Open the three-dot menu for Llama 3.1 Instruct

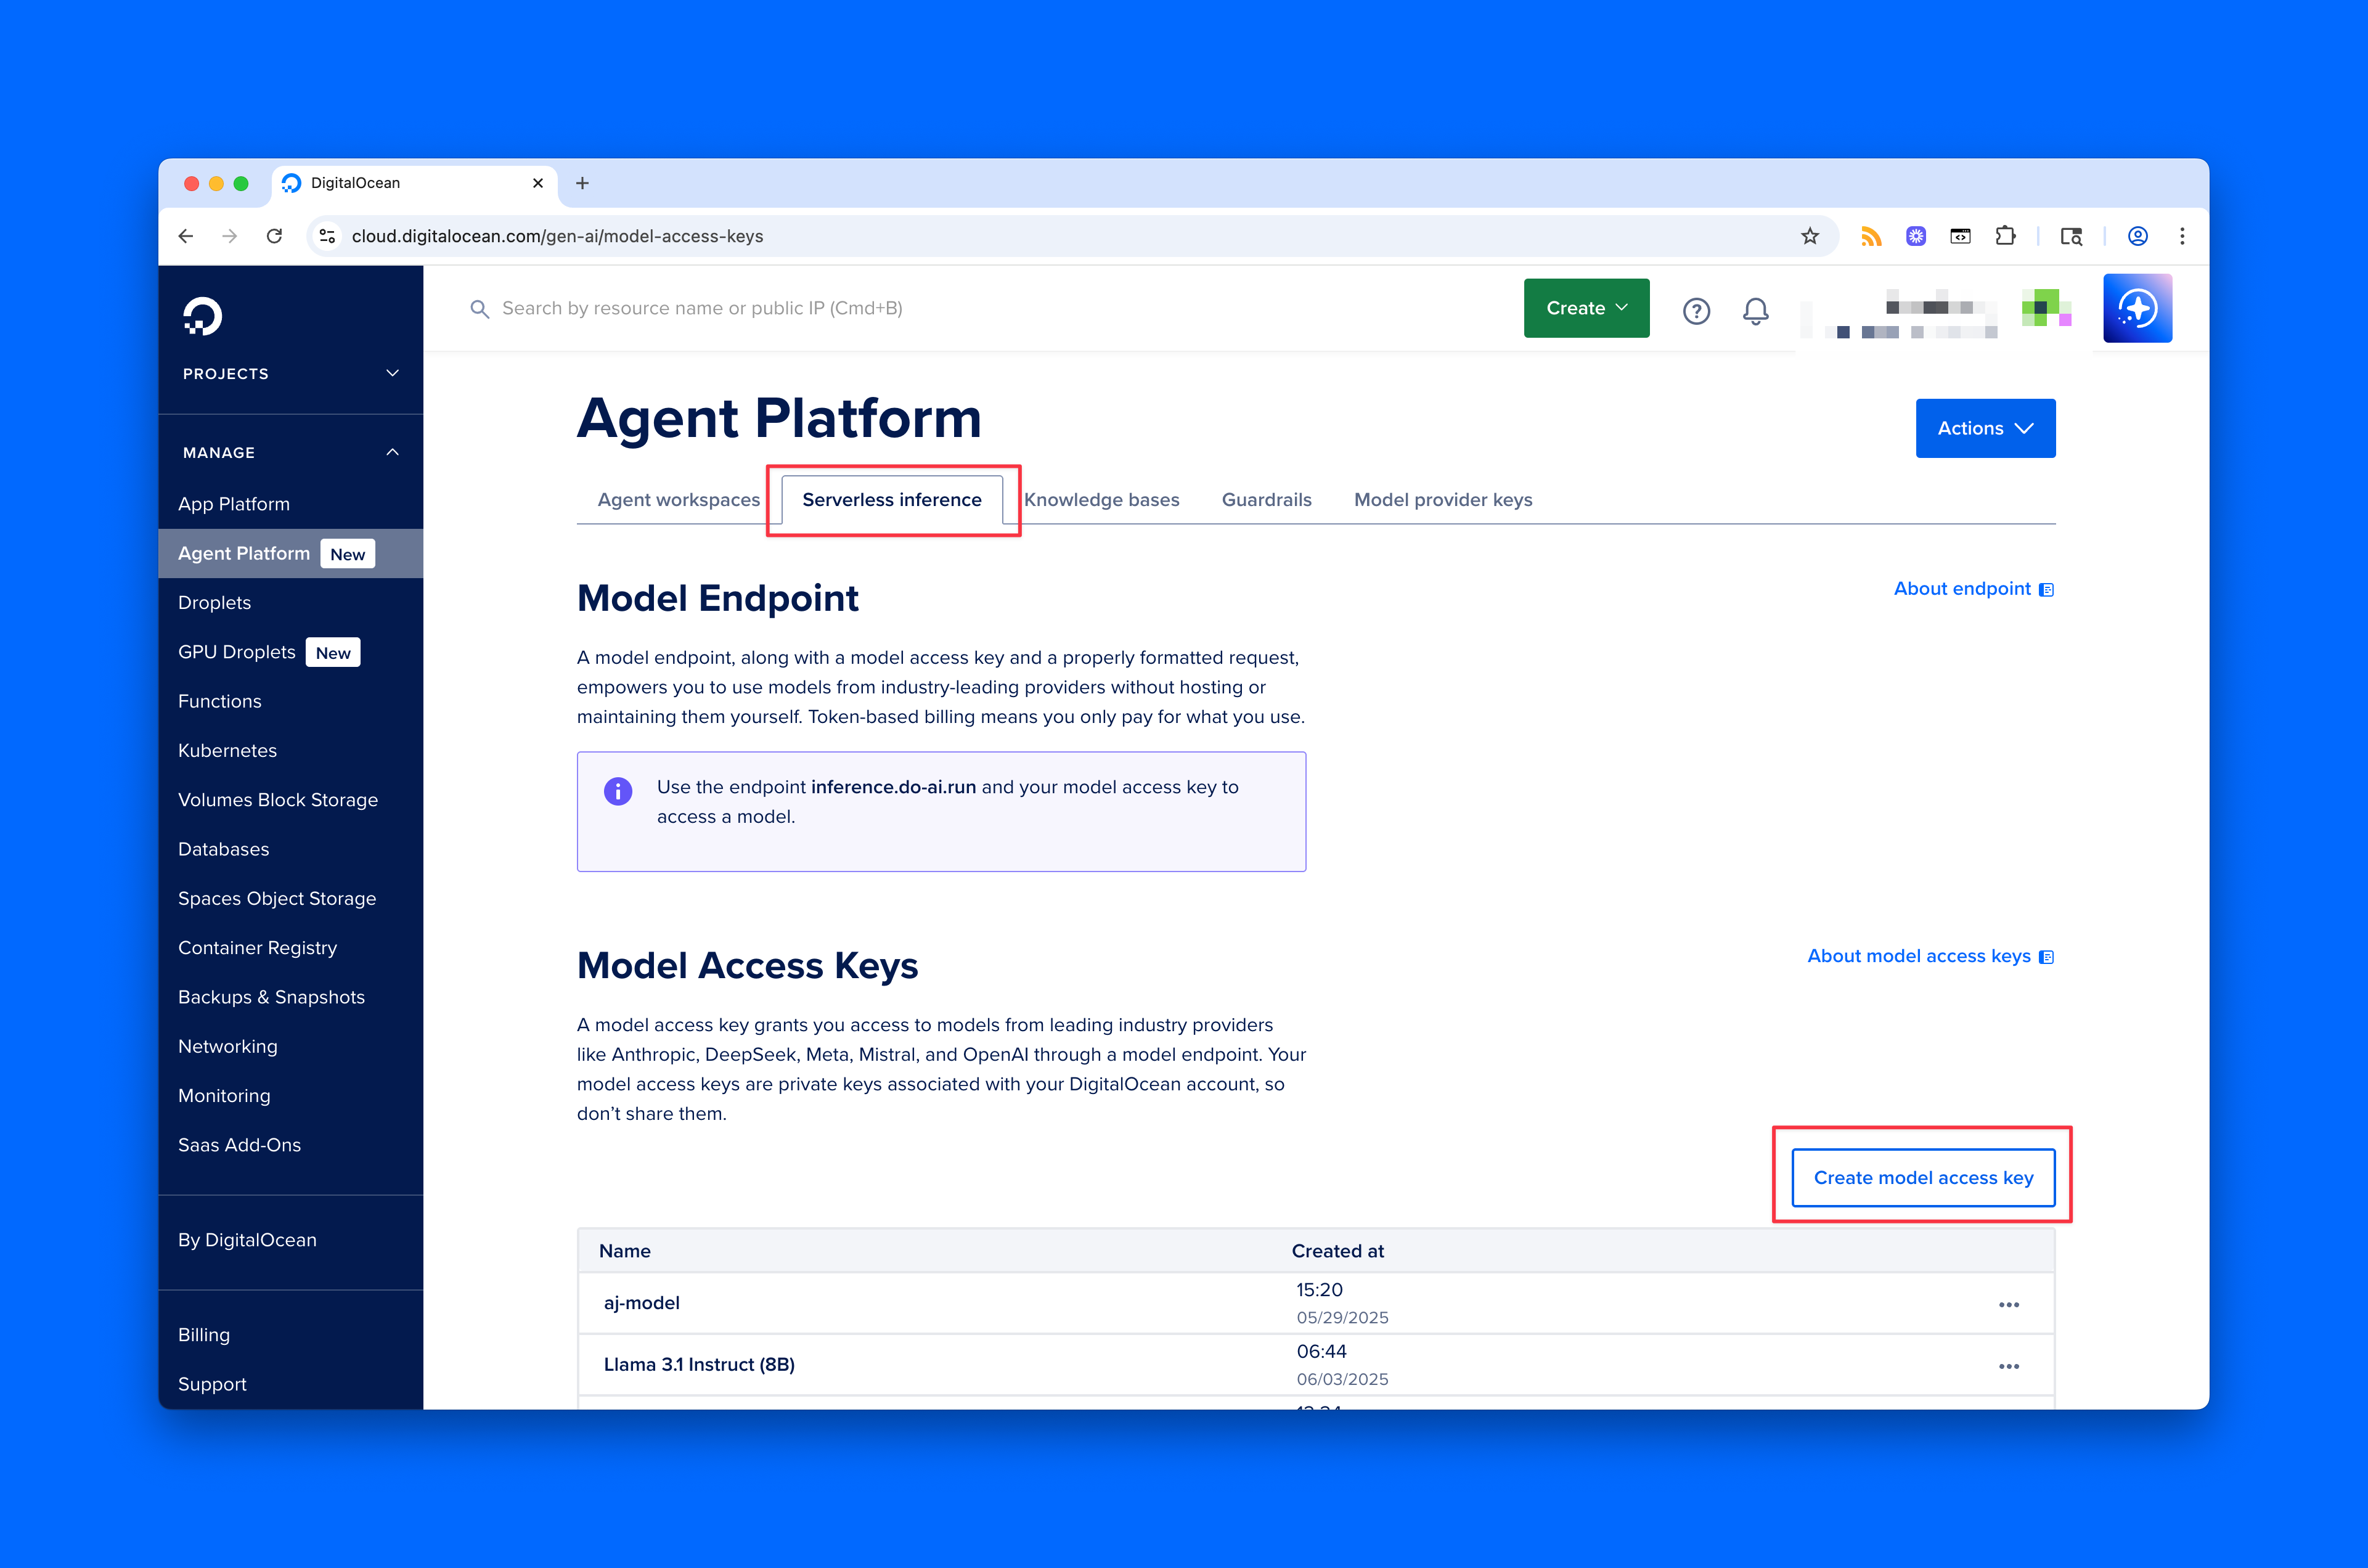(x=2009, y=1366)
